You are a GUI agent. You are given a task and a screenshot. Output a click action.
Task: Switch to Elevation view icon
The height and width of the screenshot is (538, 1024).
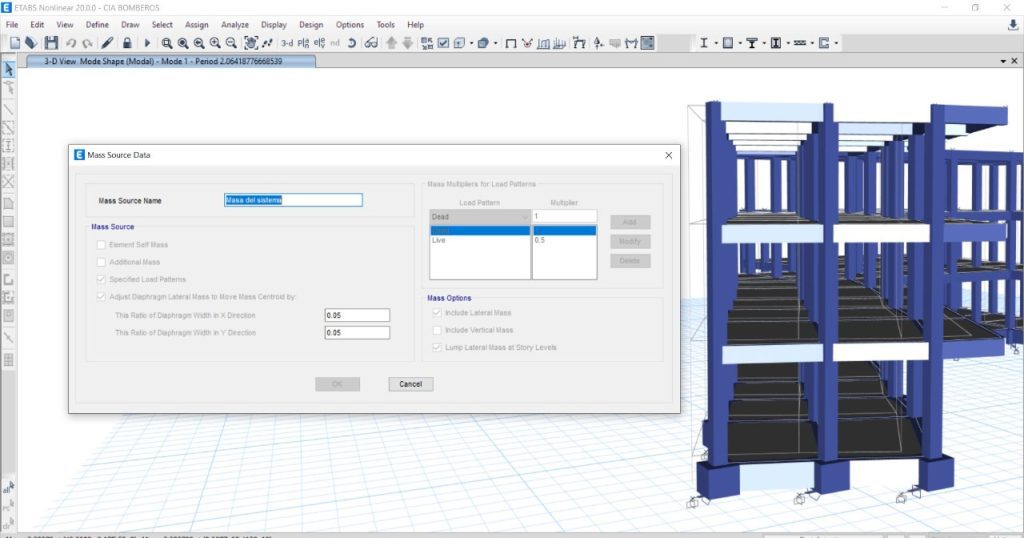pyautogui.click(x=319, y=43)
